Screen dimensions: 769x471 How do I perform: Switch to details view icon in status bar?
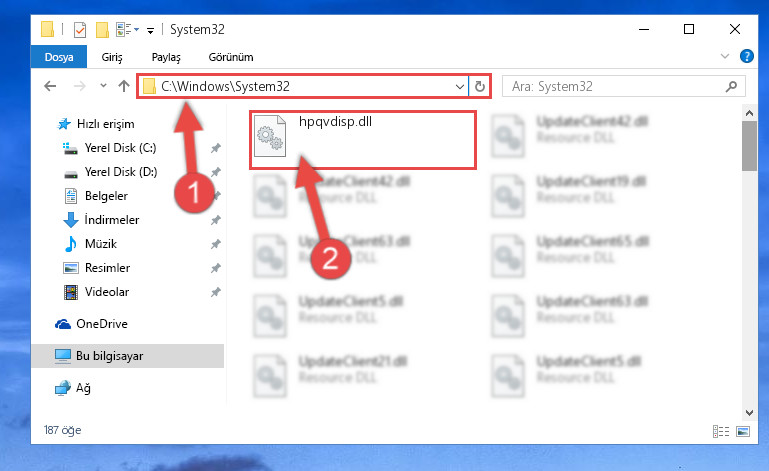tap(721, 431)
